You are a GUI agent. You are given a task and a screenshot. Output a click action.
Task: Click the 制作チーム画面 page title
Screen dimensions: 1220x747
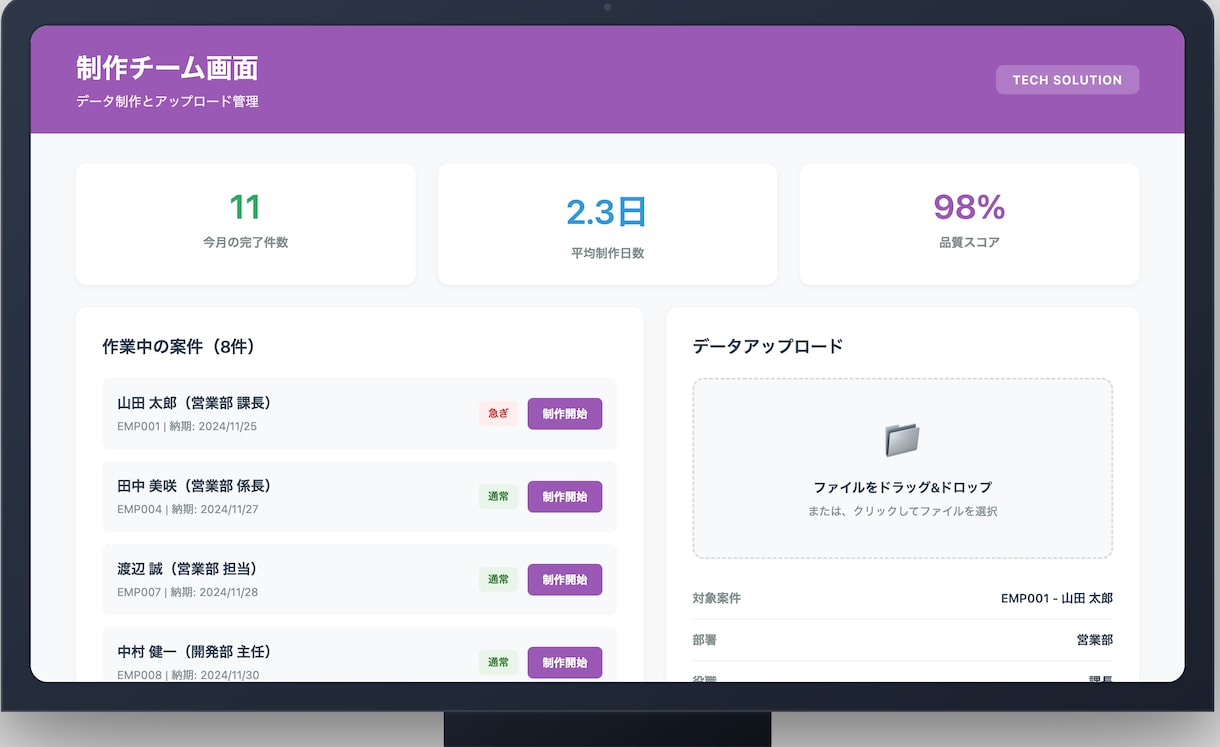(x=167, y=68)
